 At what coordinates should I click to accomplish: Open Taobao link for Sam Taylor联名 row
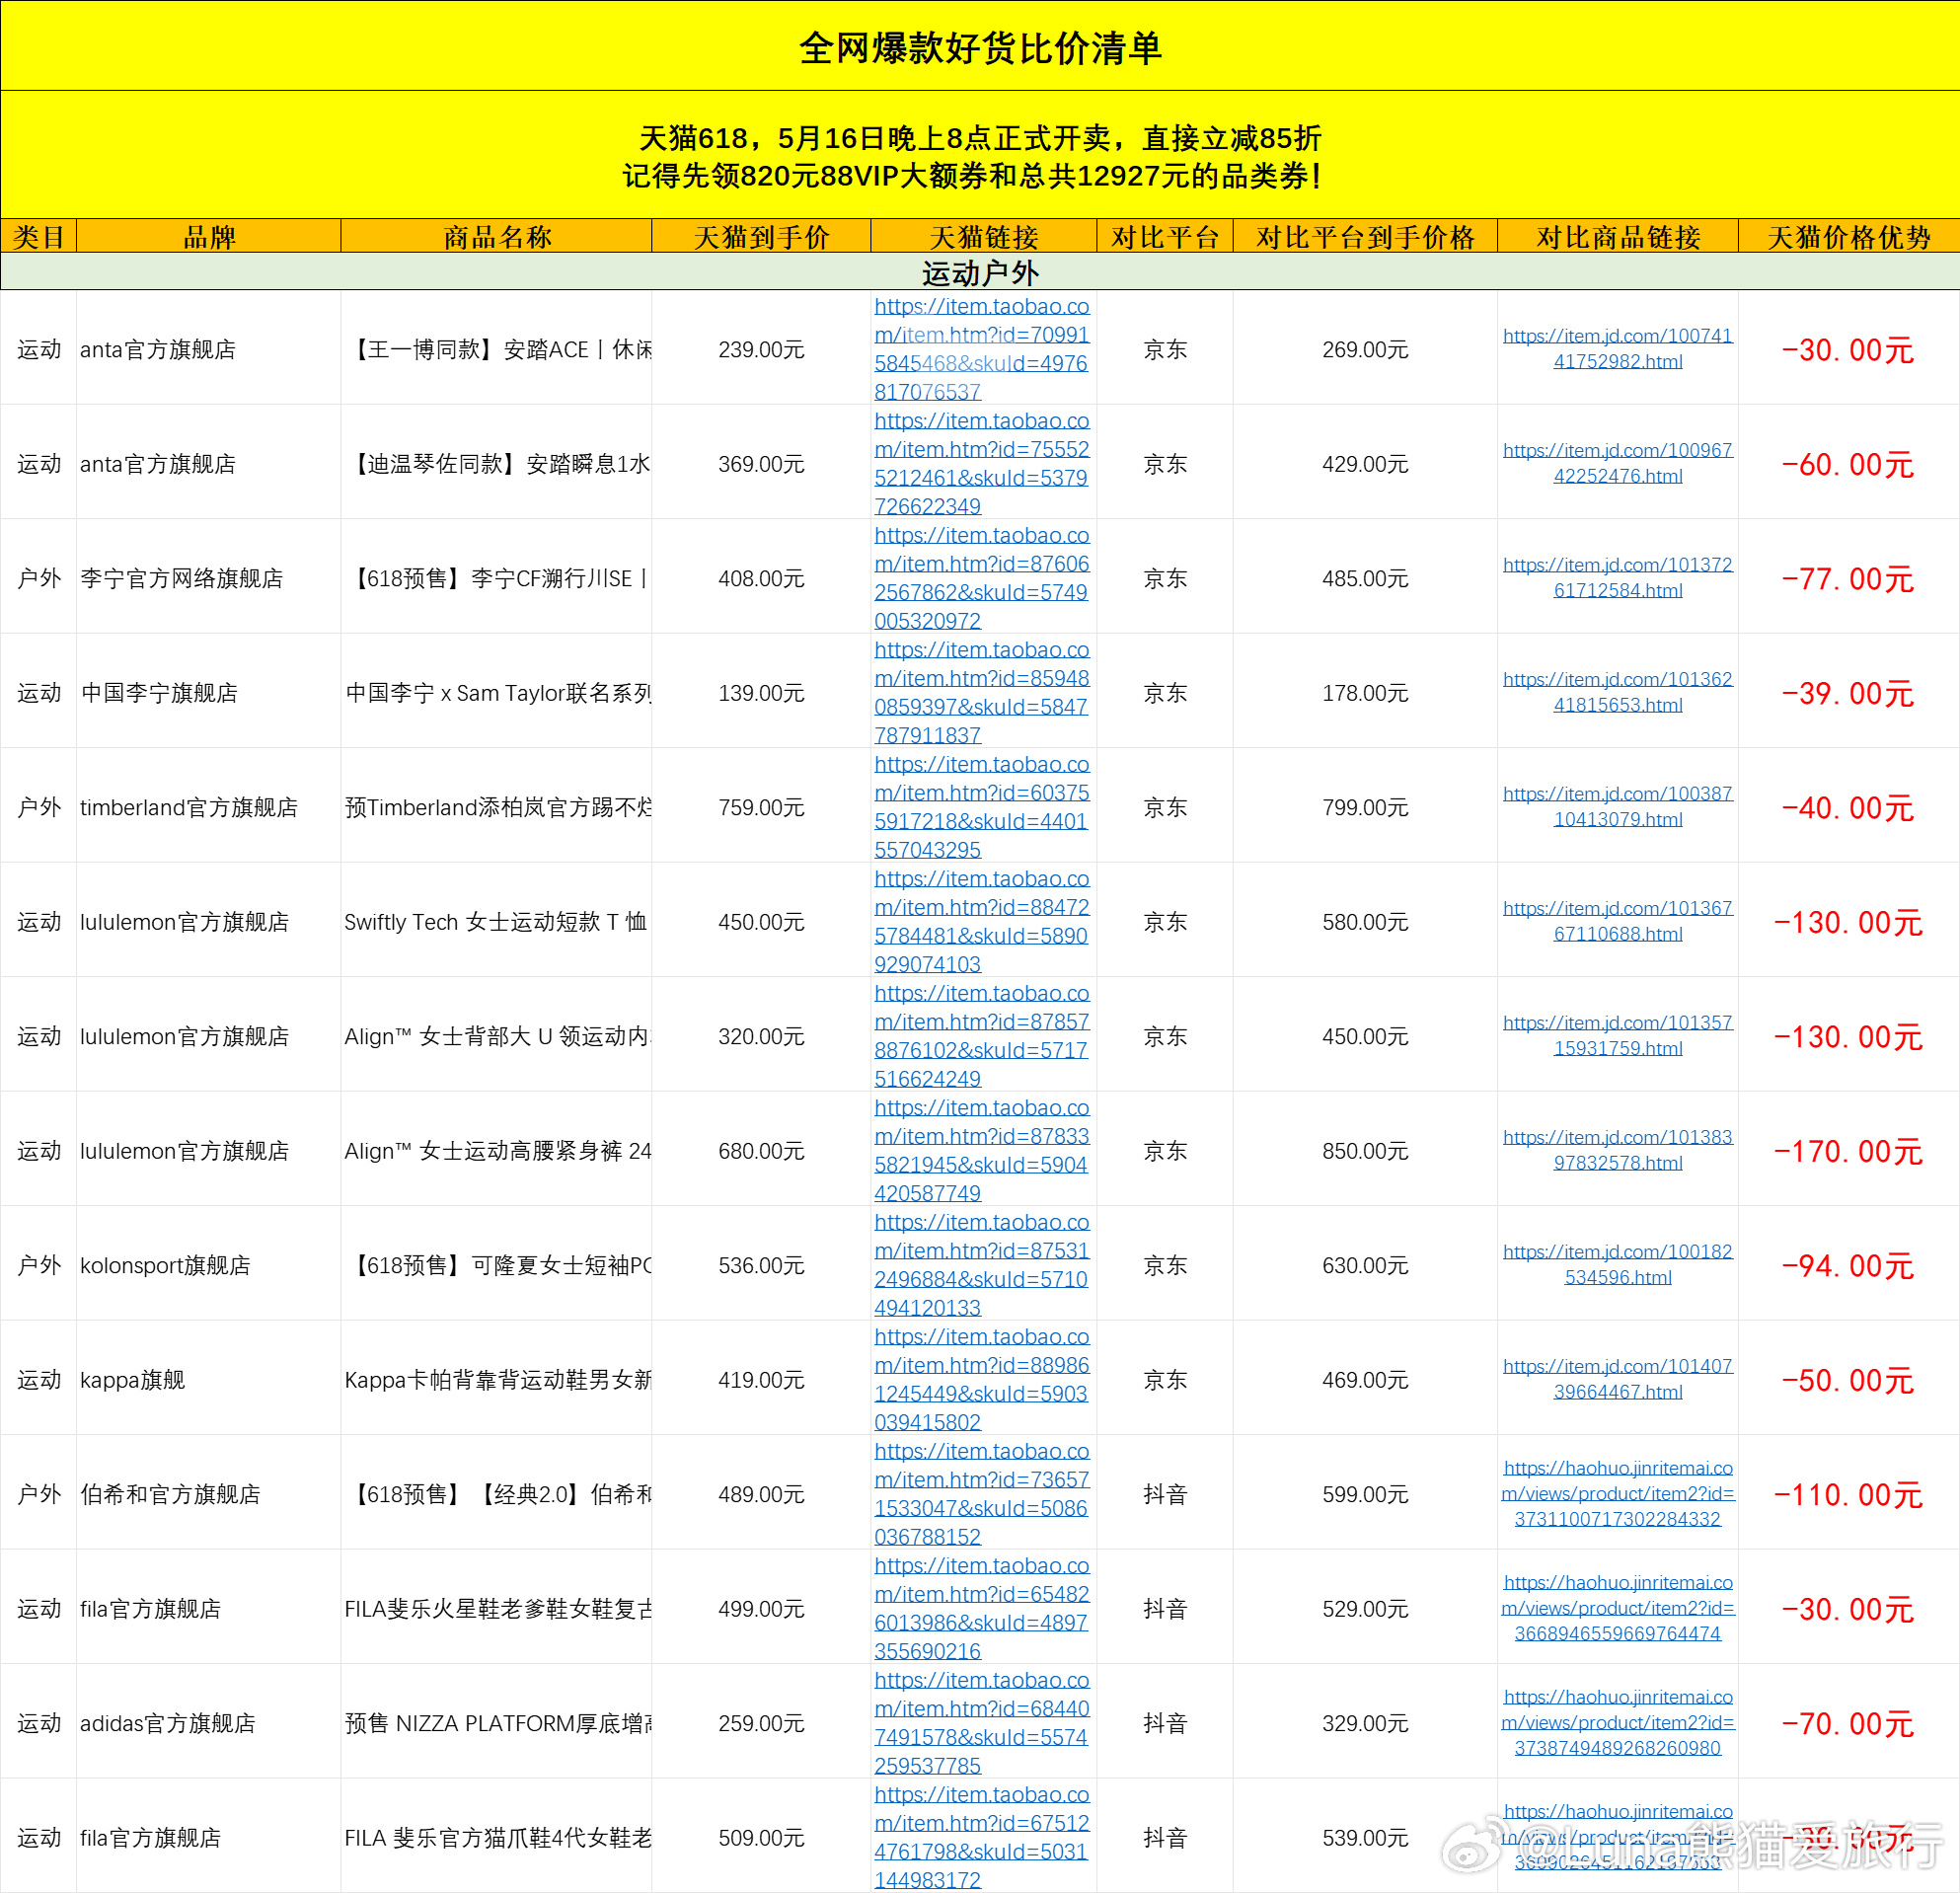point(982,692)
